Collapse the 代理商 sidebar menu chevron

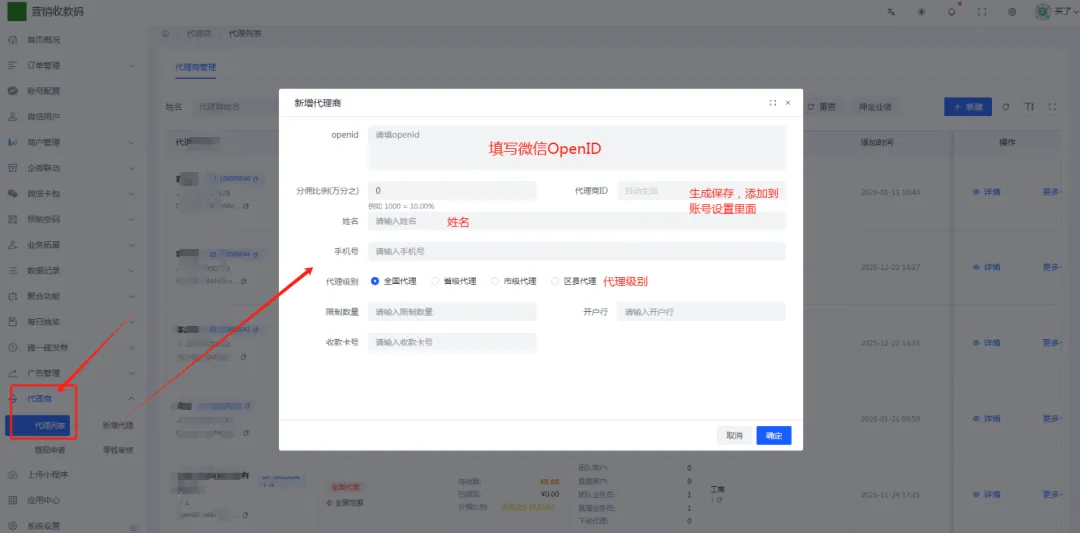(x=132, y=399)
